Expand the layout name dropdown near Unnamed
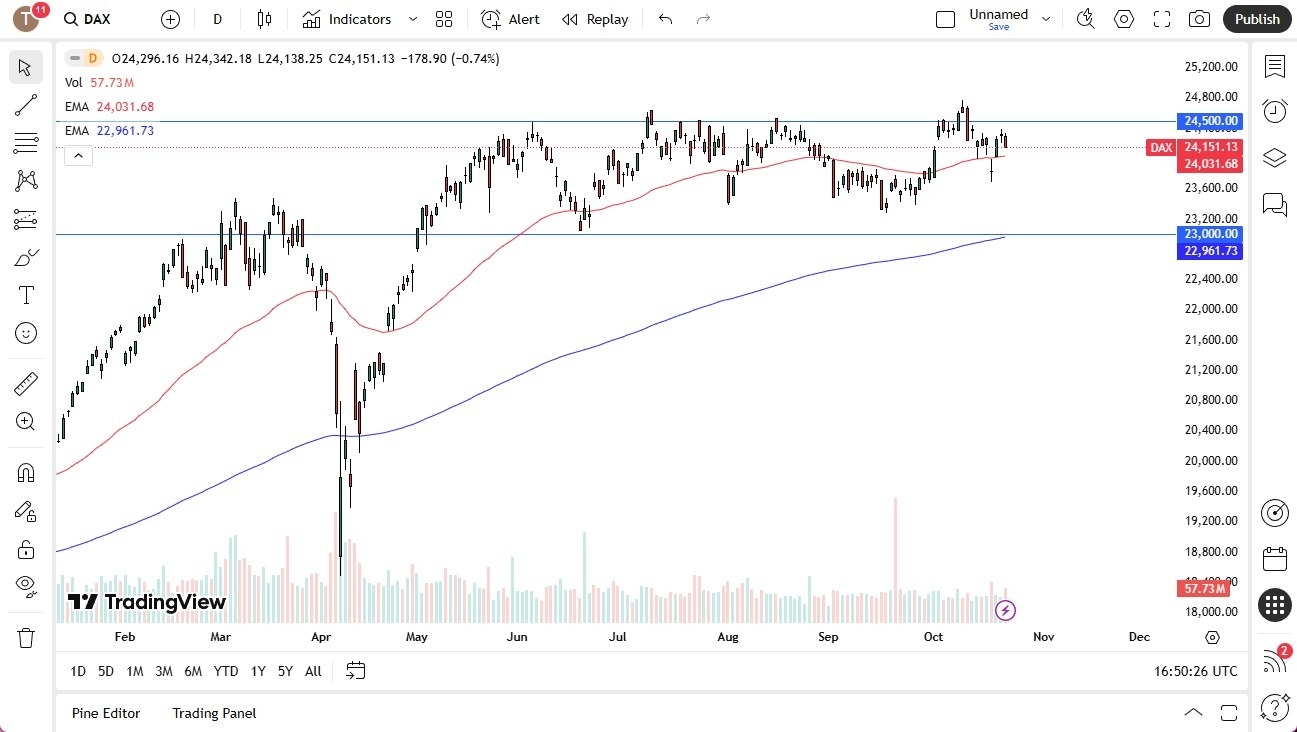 point(1046,17)
